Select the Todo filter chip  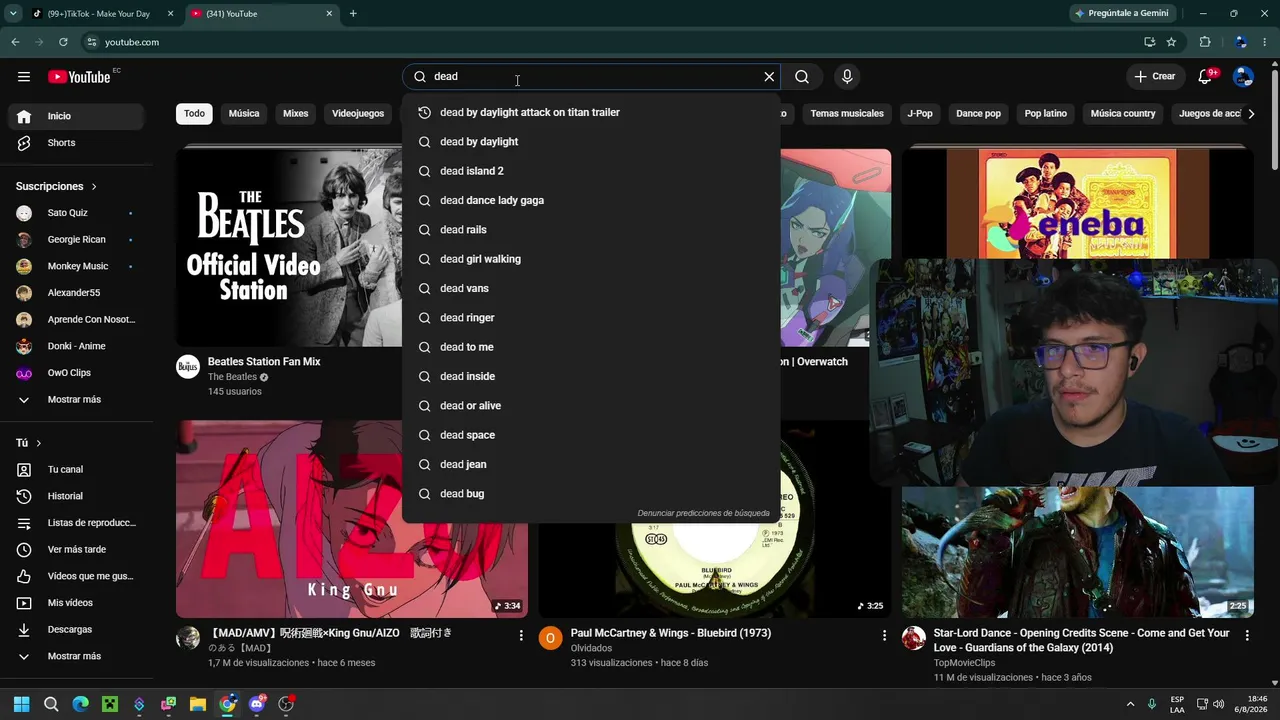(x=194, y=114)
